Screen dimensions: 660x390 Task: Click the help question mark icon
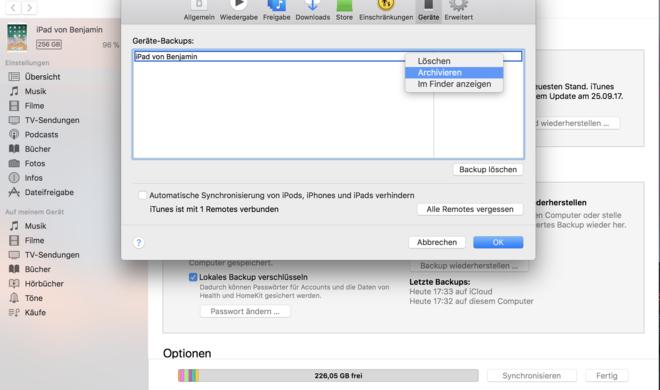click(139, 243)
